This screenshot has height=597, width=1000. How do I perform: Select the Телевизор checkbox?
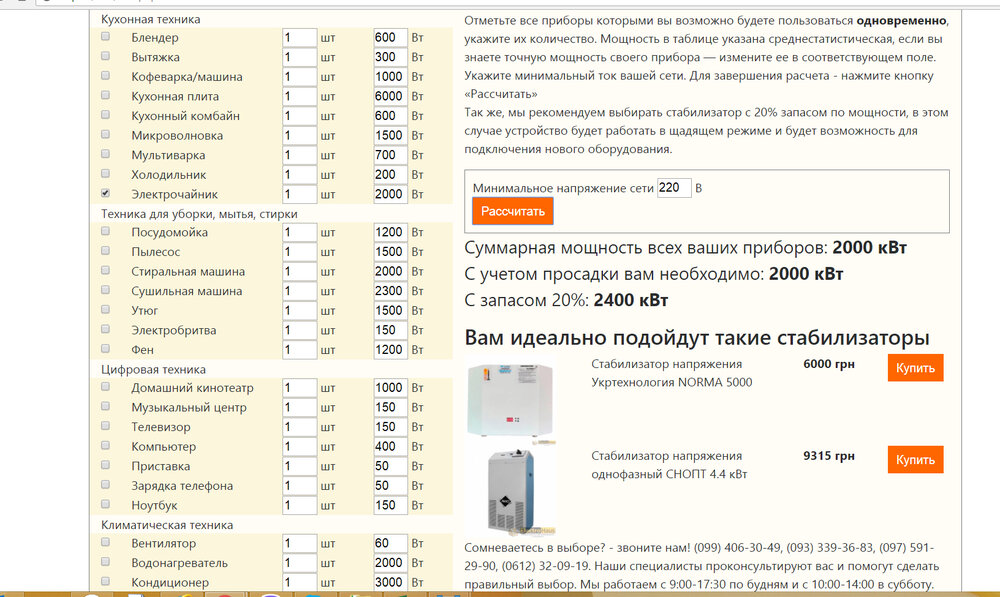pyautogui.click(x=106, y=427)
